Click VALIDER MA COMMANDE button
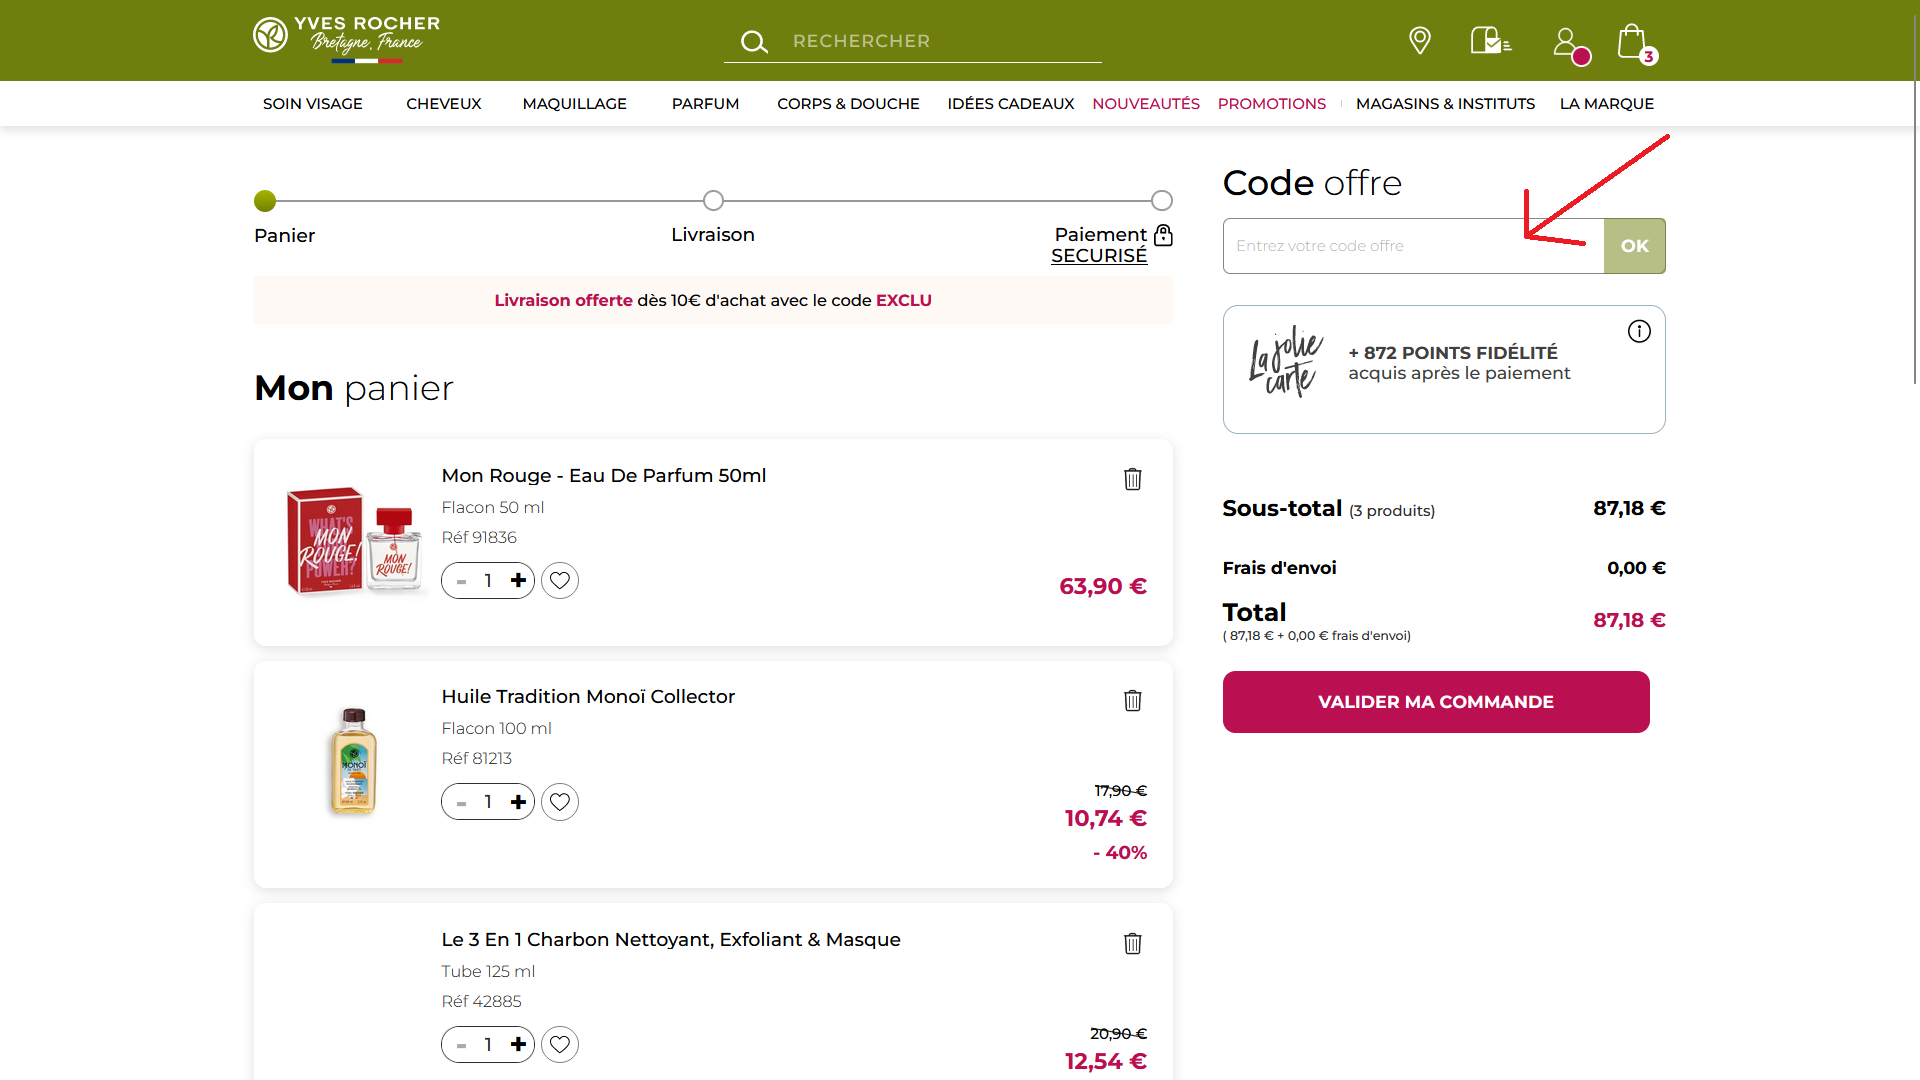Screen dimensions: 1920x1080 point(1436,702)
